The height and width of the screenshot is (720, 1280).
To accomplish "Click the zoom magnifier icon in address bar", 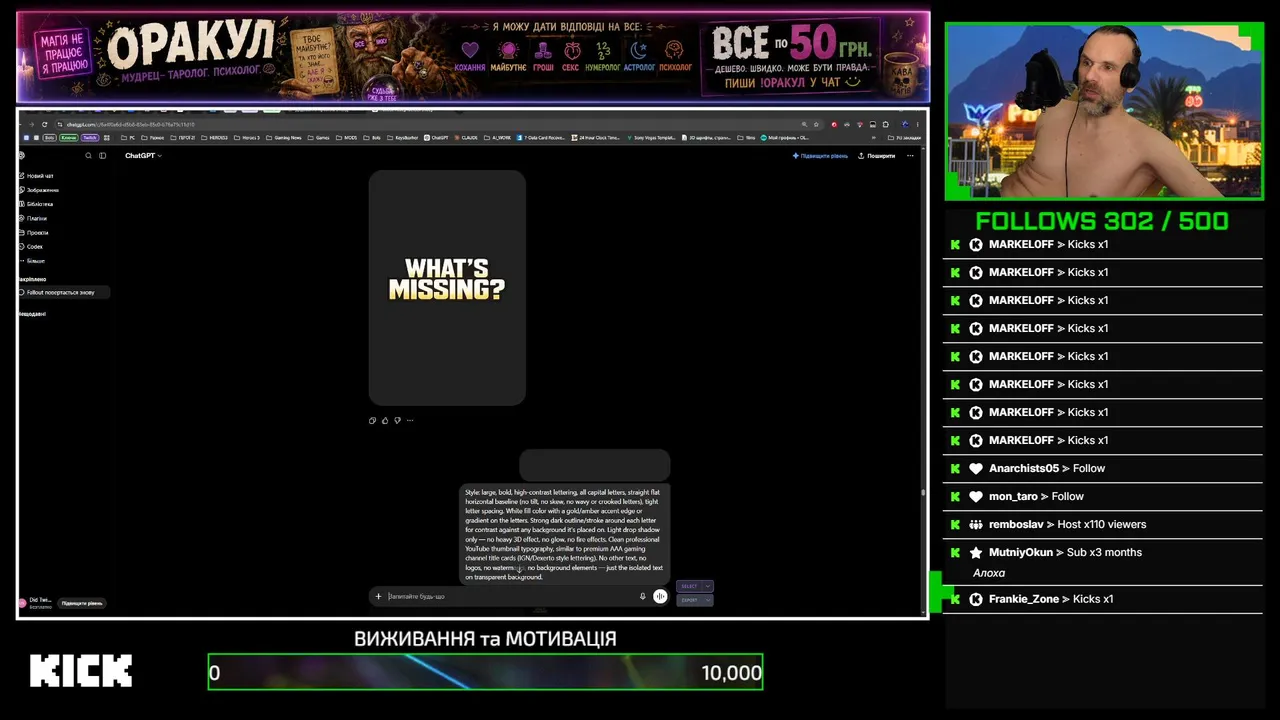I will 803,124.
